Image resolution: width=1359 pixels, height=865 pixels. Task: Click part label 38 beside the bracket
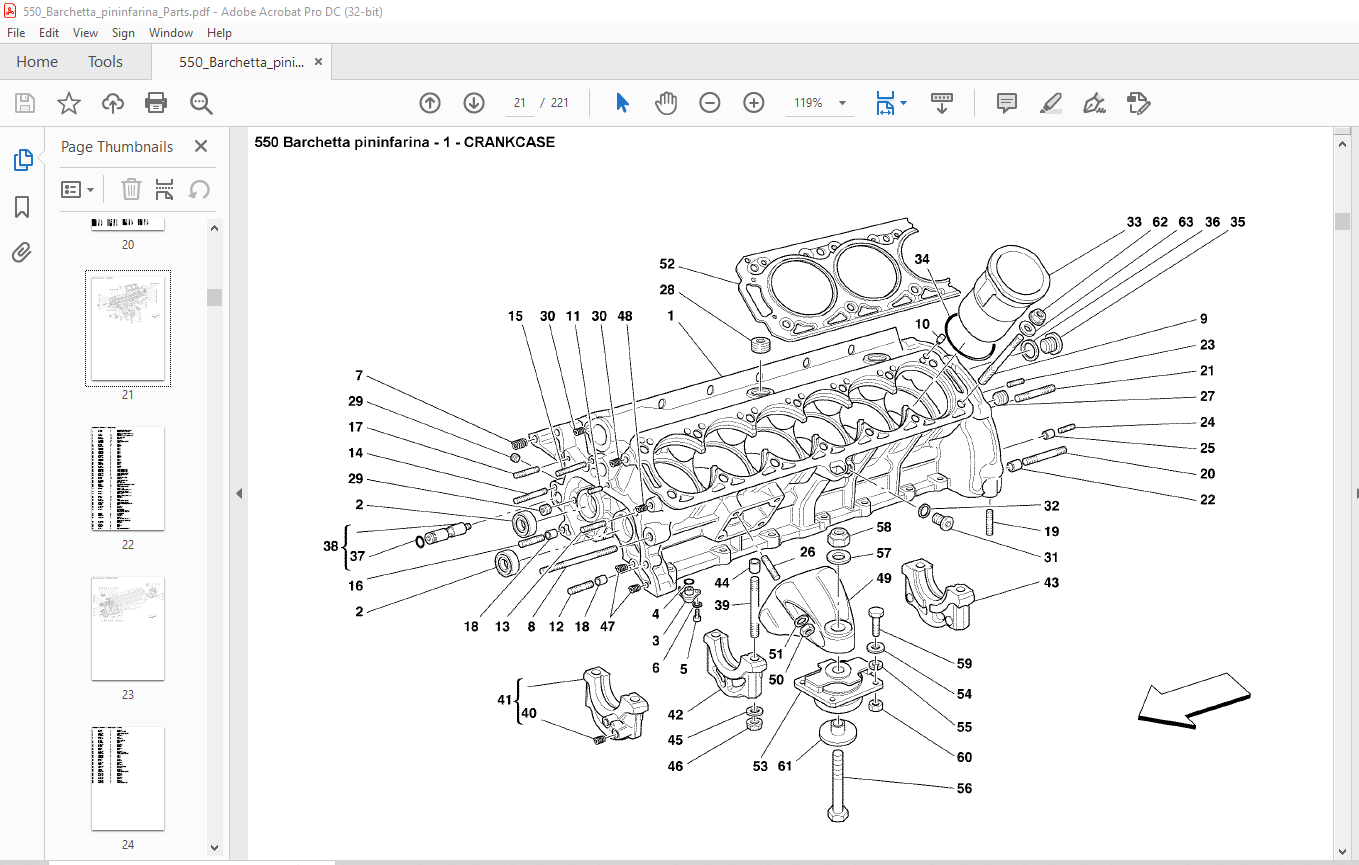(330, 547)
